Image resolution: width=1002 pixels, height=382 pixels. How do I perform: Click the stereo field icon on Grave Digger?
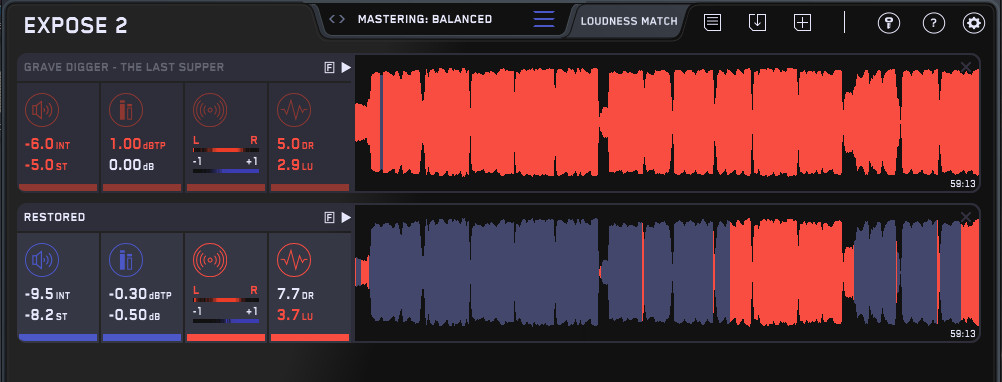coord(210,111)
